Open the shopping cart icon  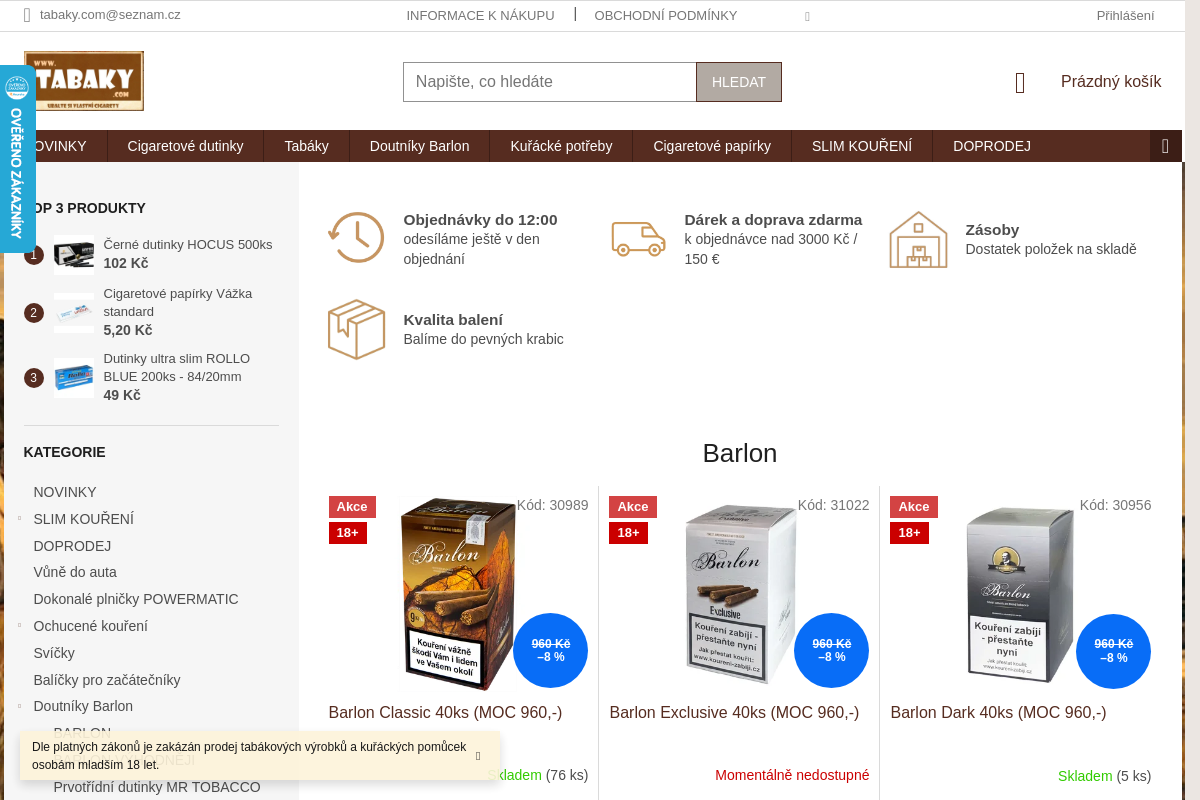pyautogui.click(x=1020, y=83)
